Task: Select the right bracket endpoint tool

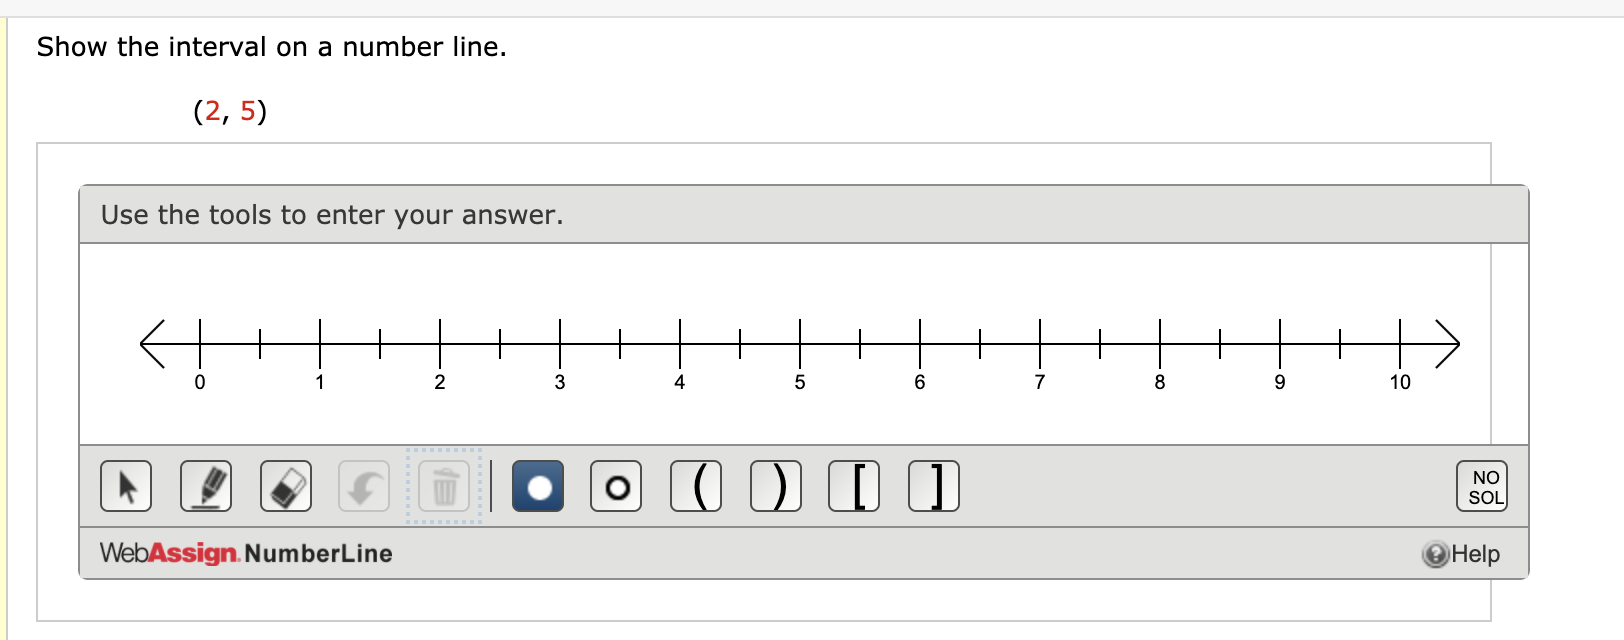Action: (934, 486)
